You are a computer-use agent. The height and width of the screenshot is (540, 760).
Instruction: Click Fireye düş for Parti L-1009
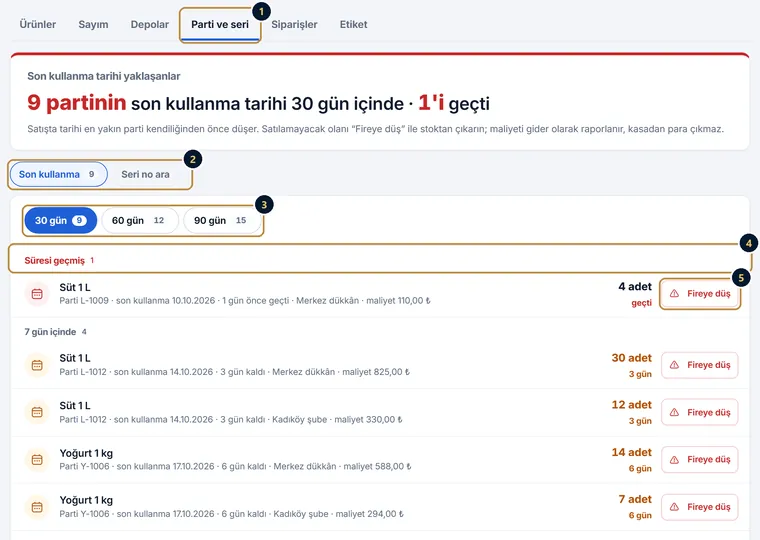point(700,294)
